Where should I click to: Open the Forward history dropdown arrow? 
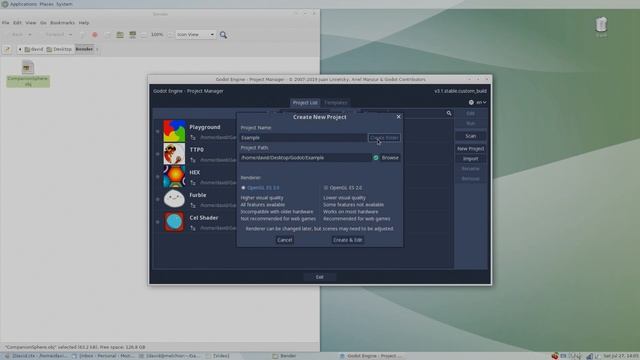[70, 35]
